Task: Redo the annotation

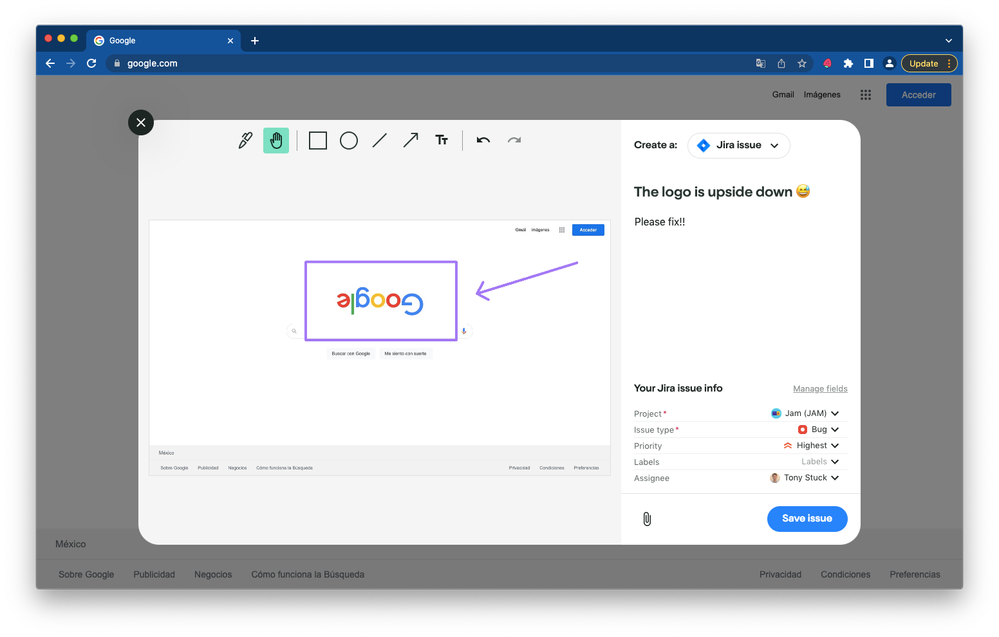Action: click(514, 140)
